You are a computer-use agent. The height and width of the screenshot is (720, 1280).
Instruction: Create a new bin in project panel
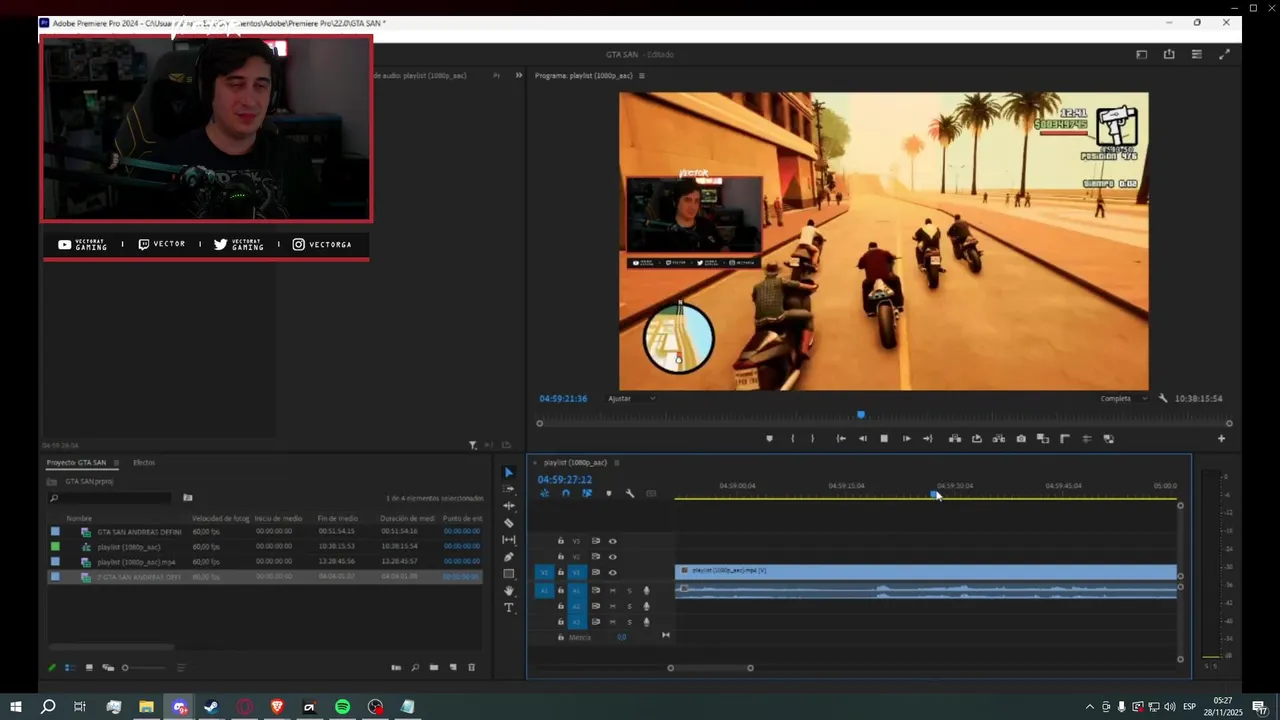click(434, 668)
